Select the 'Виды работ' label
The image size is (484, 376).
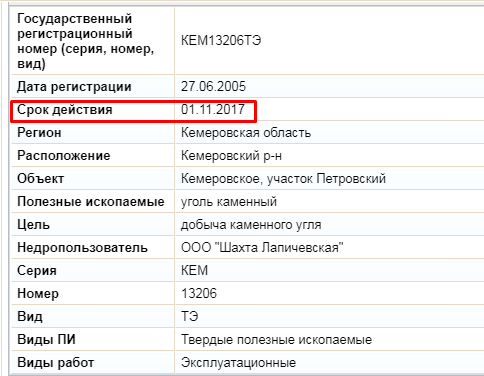(56, 363)
